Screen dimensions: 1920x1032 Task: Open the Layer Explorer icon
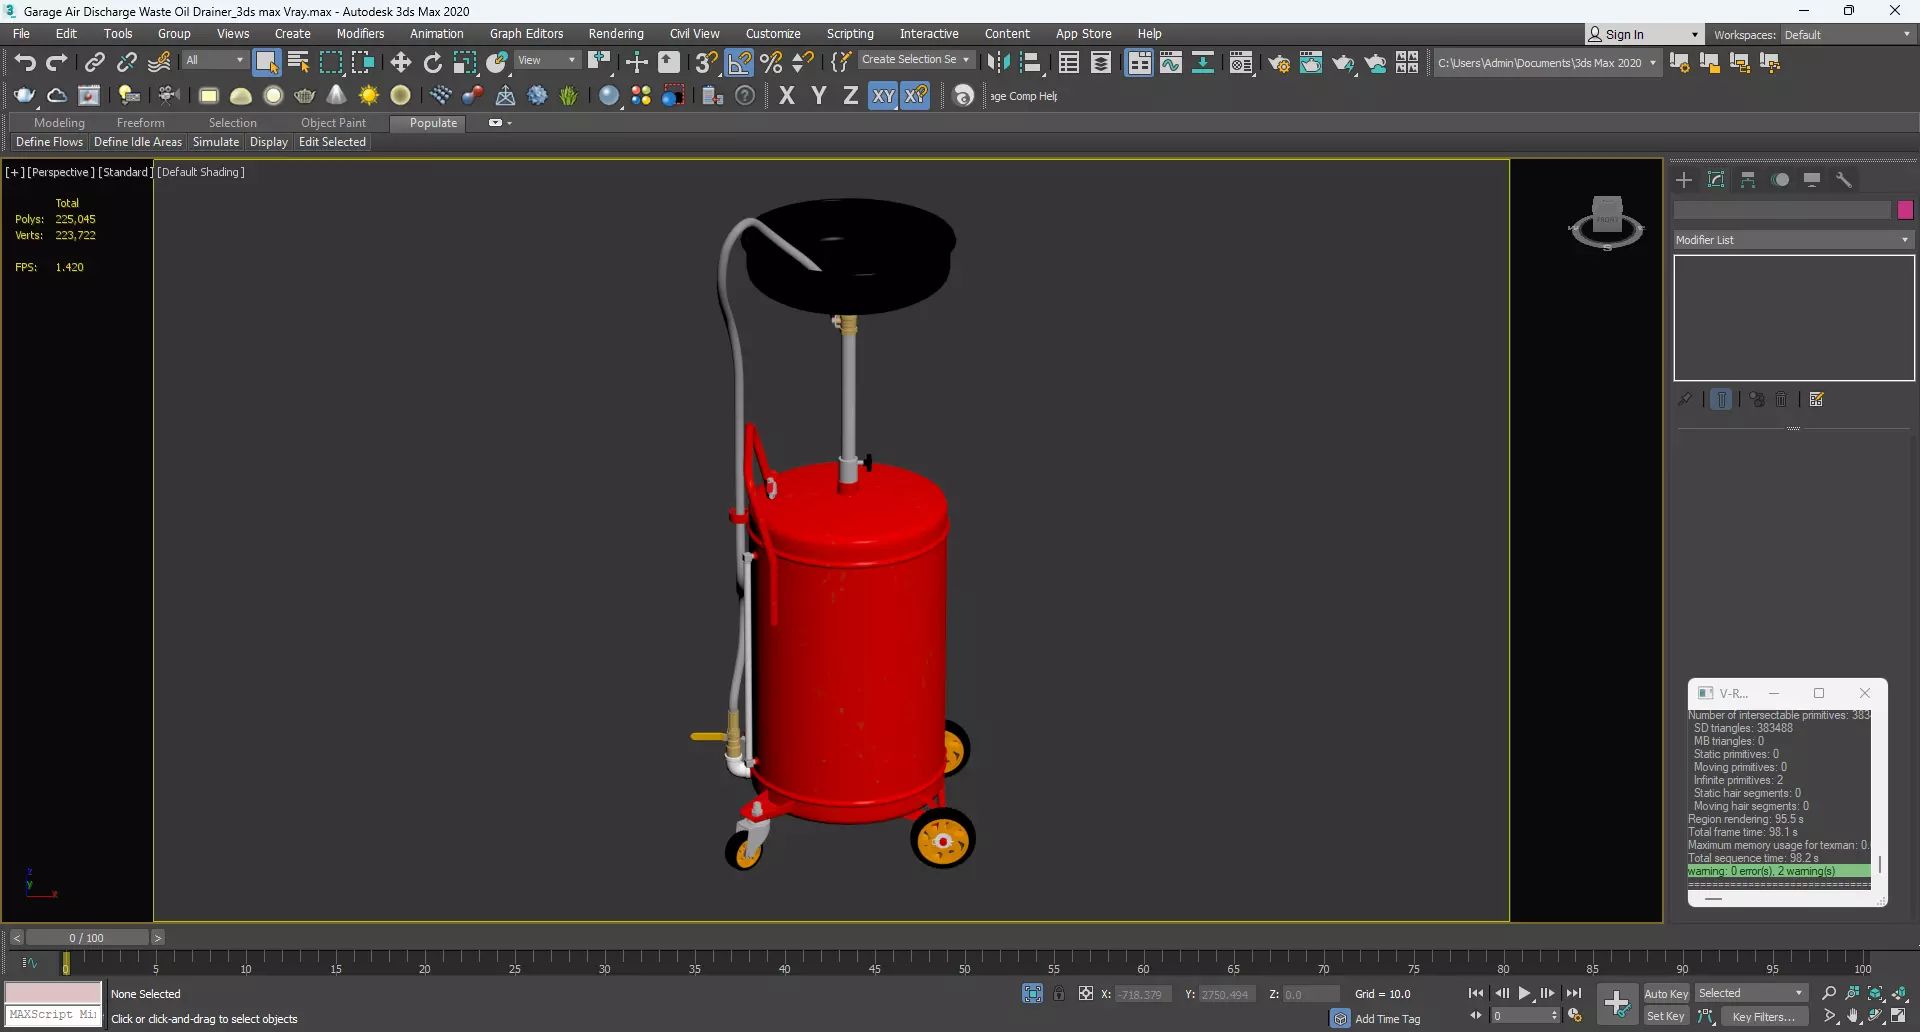pyautogui.click(x=1100, y=63)
